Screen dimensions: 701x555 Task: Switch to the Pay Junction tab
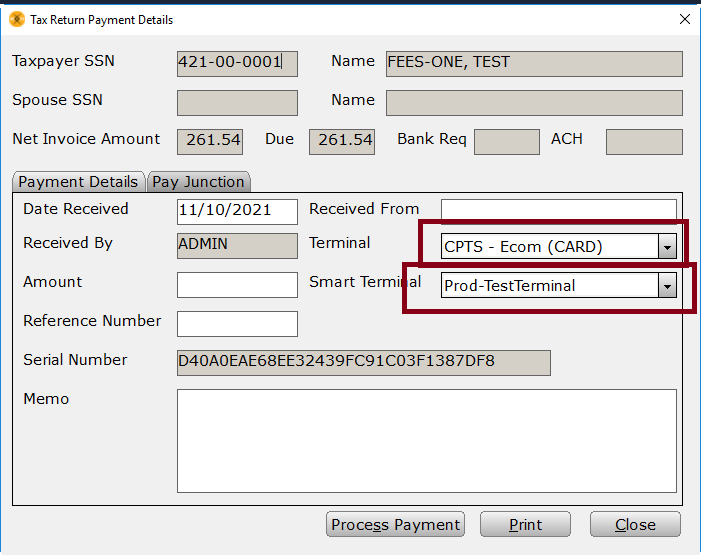click(198, 182)
